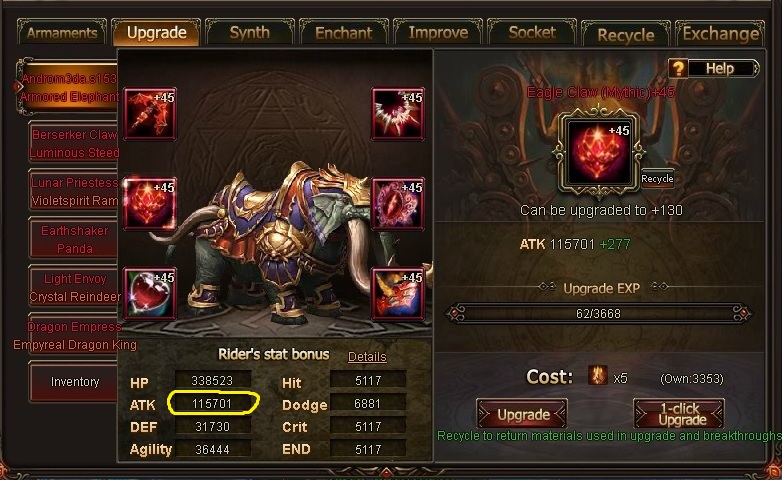Viewport: 782px width, 480px height.
Task: Select the spiked wings armament slot
Action: pyautogui.click(x=397, y=114)
